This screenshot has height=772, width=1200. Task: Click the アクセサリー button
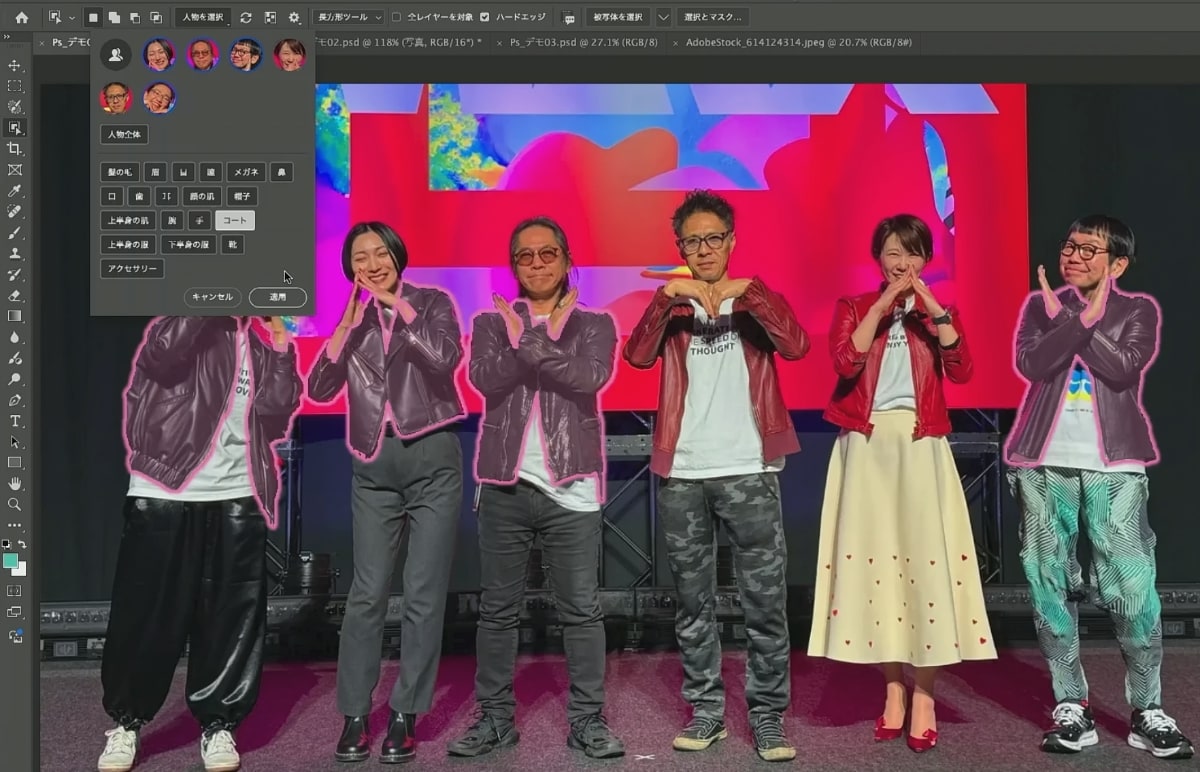click(132, 268)
